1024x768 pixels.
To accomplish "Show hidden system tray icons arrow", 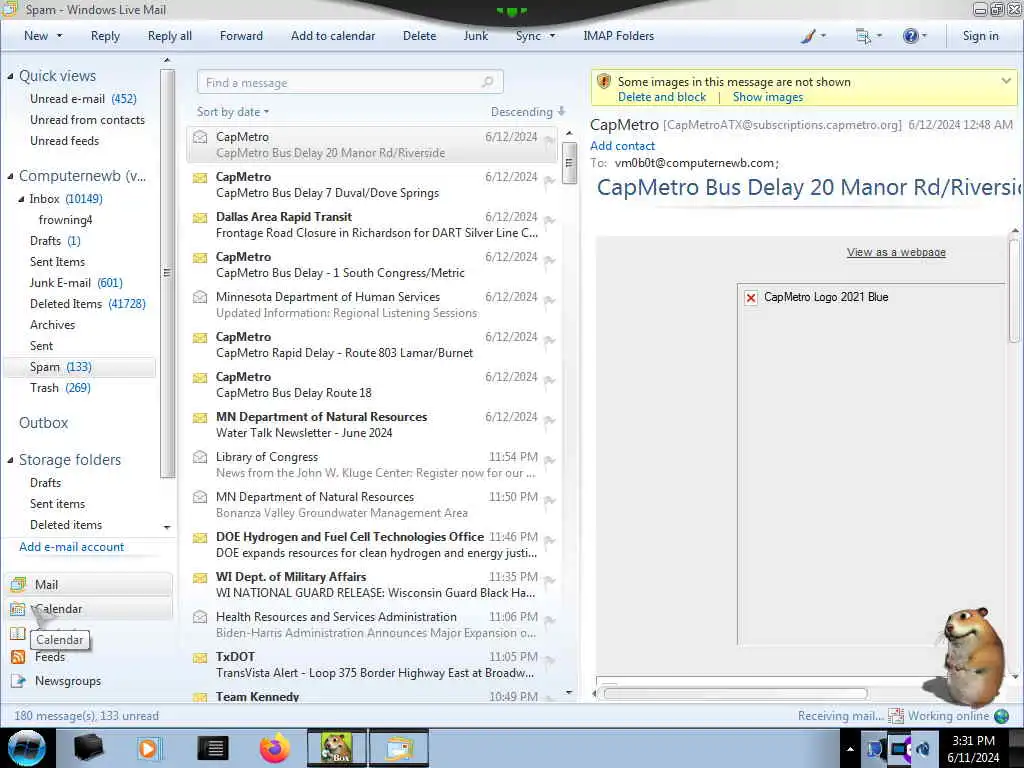I will tap(850, 749).
